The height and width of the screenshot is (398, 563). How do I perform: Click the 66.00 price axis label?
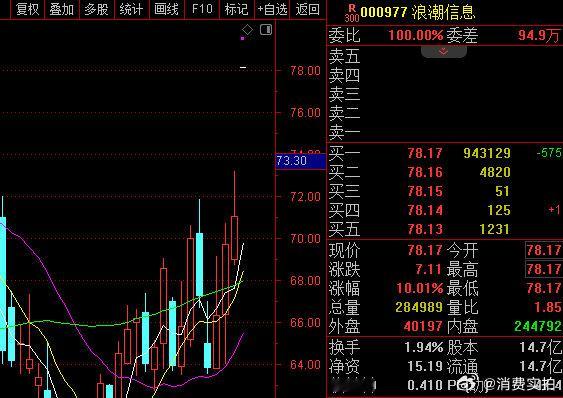305,323
